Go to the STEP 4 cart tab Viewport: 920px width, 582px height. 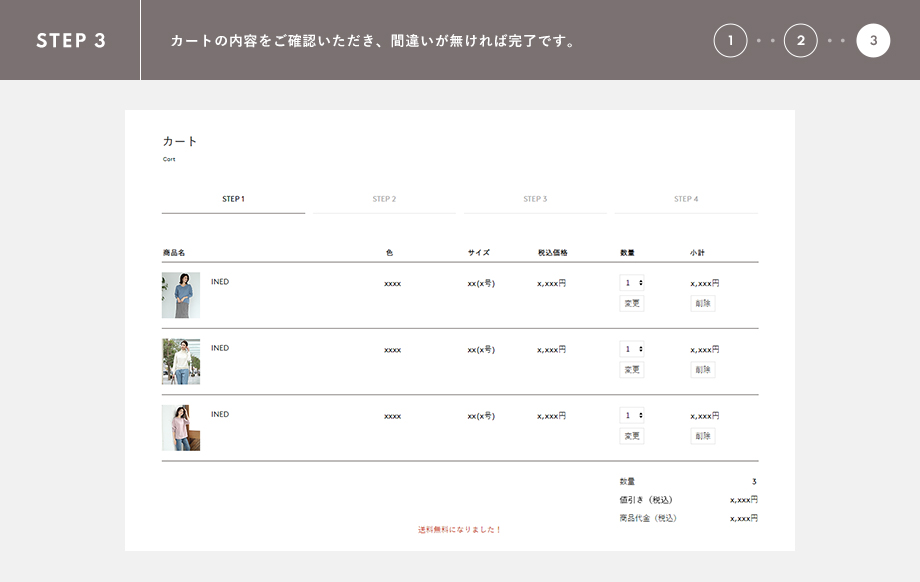point(686,199)
